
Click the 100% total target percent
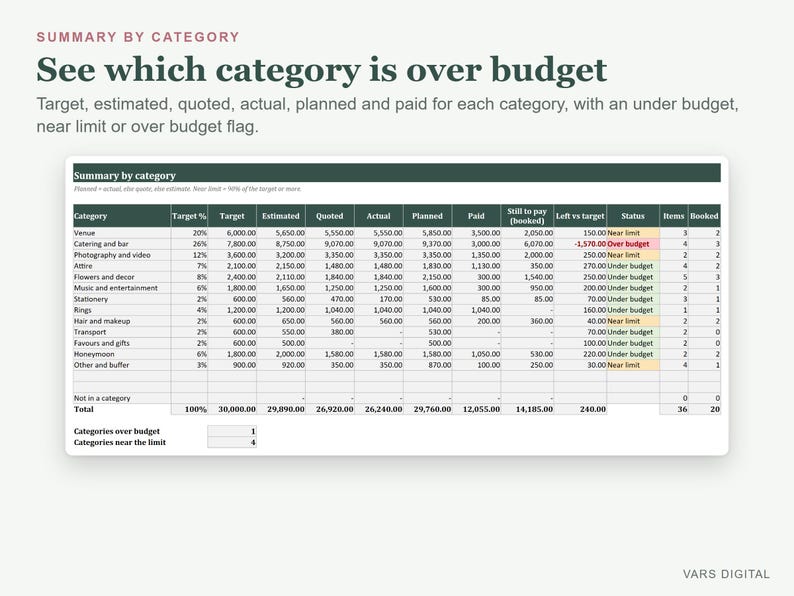pos(189,409)
